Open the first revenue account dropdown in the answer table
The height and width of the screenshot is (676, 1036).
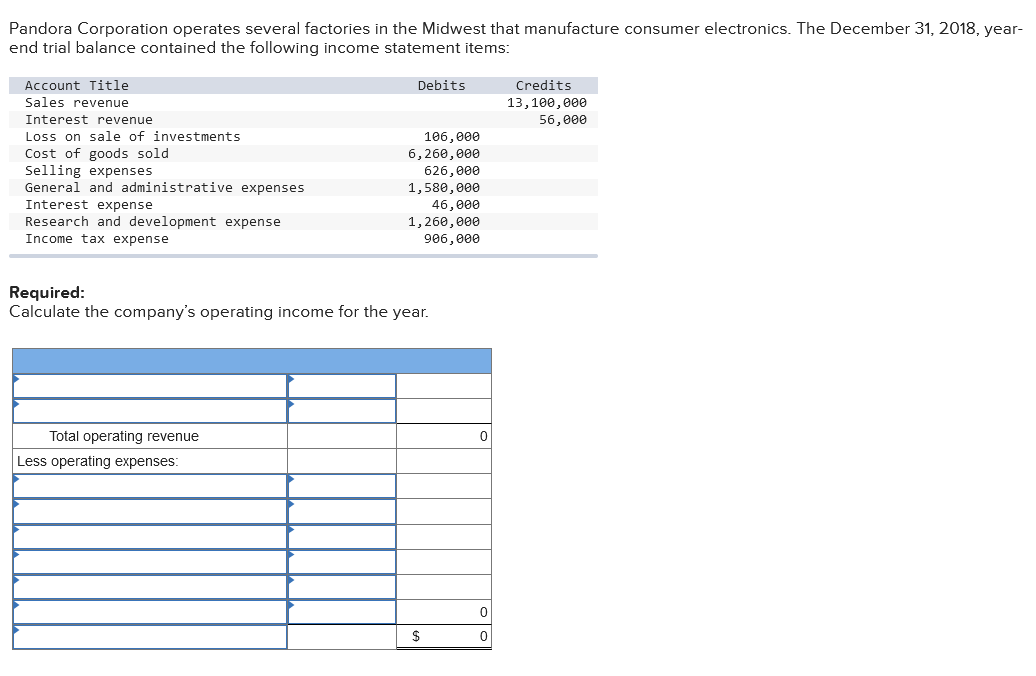coord(150,386)
